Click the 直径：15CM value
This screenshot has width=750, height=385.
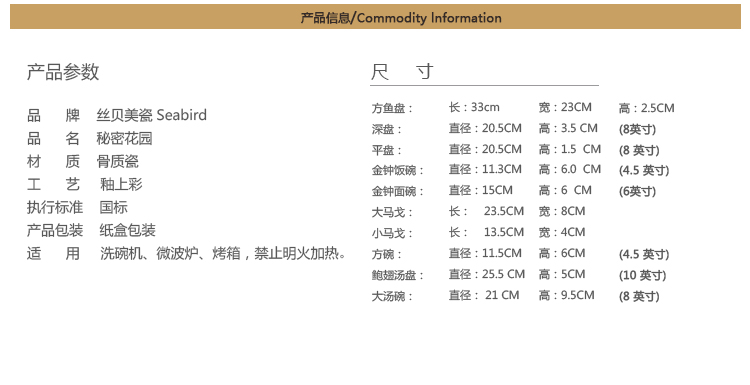coord(481,191)
